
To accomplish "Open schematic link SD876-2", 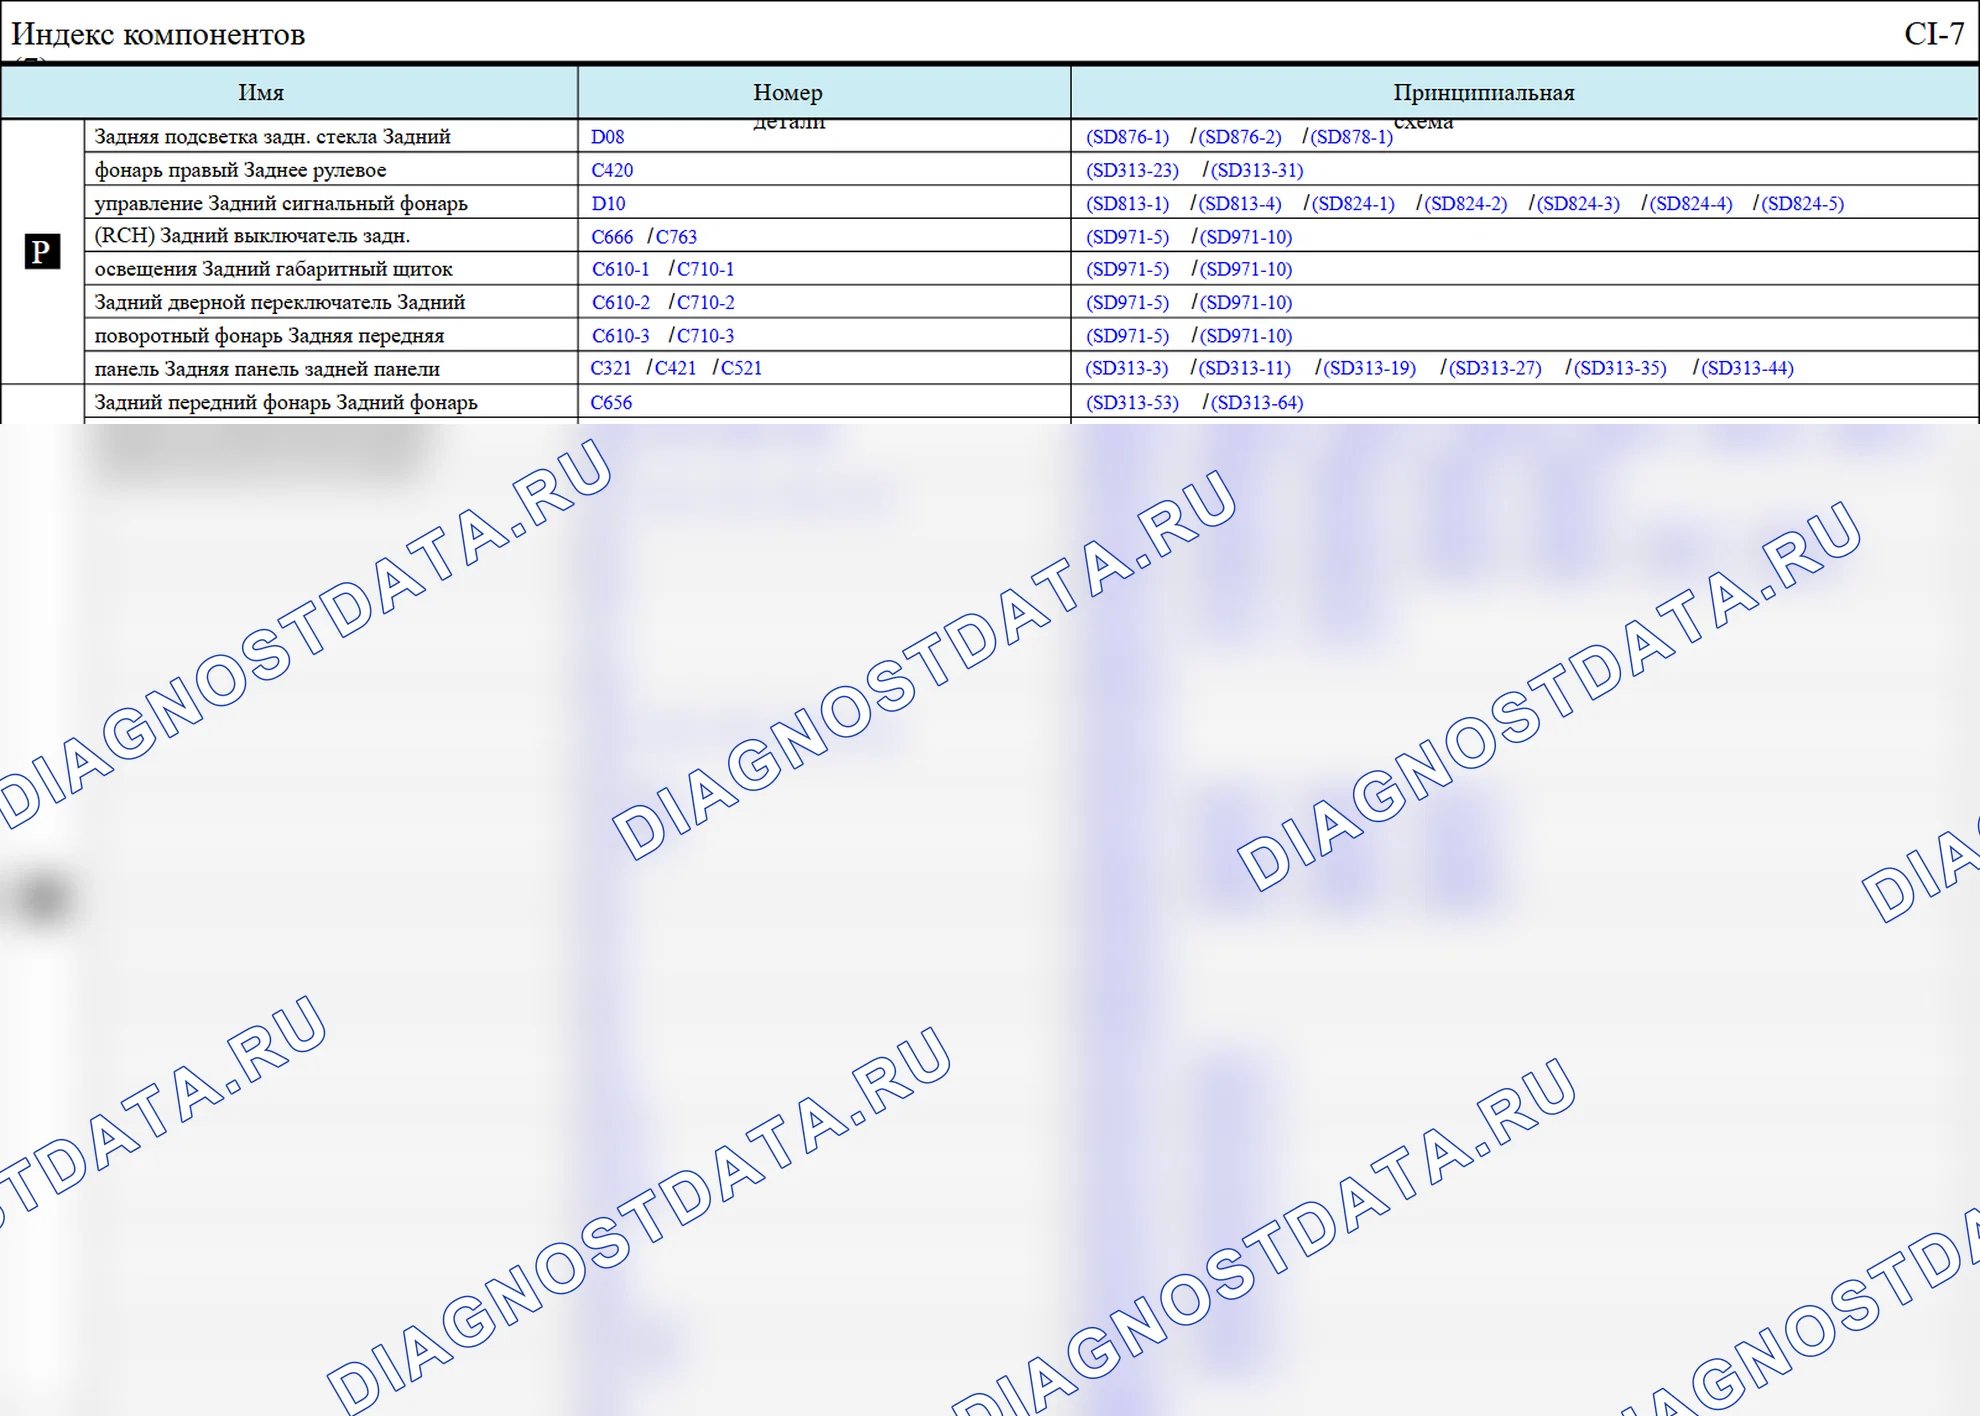I will point(1239,137).
